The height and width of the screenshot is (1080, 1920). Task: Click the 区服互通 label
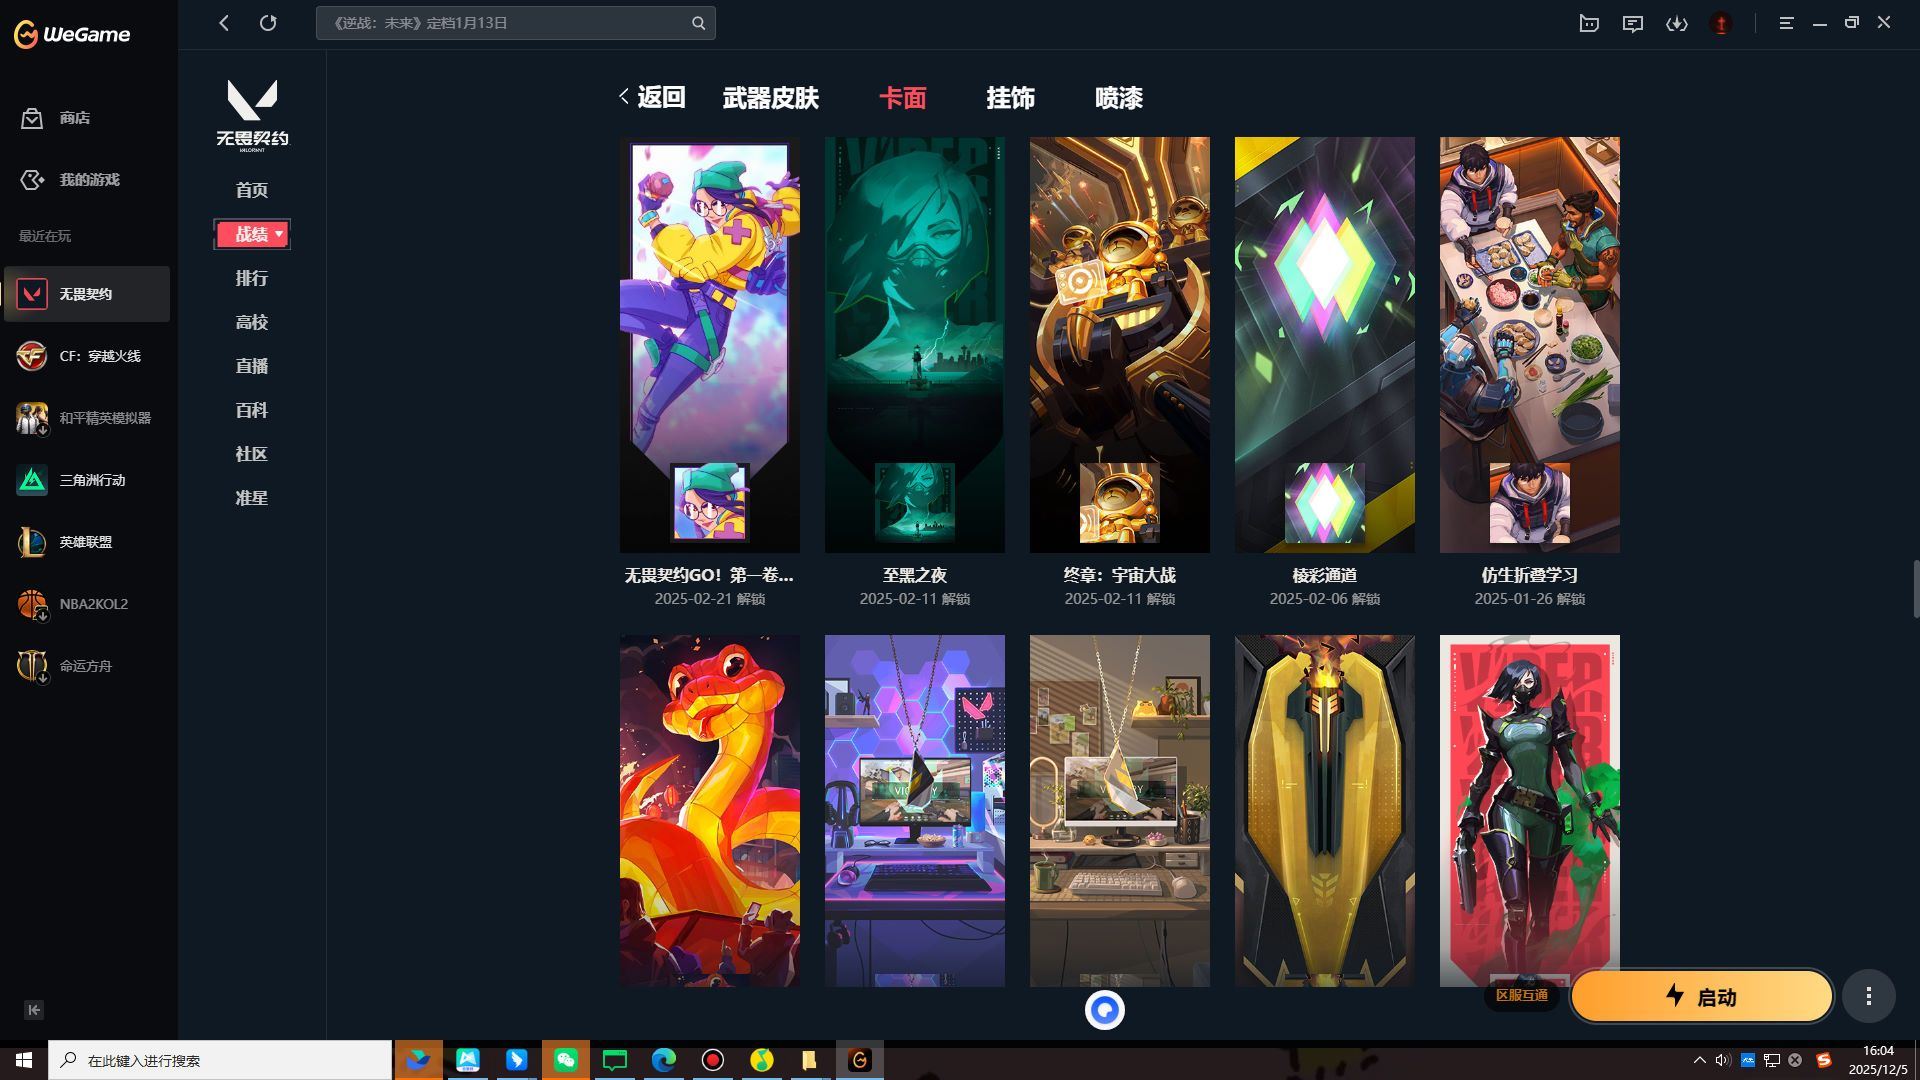(x=1523, y=995)
